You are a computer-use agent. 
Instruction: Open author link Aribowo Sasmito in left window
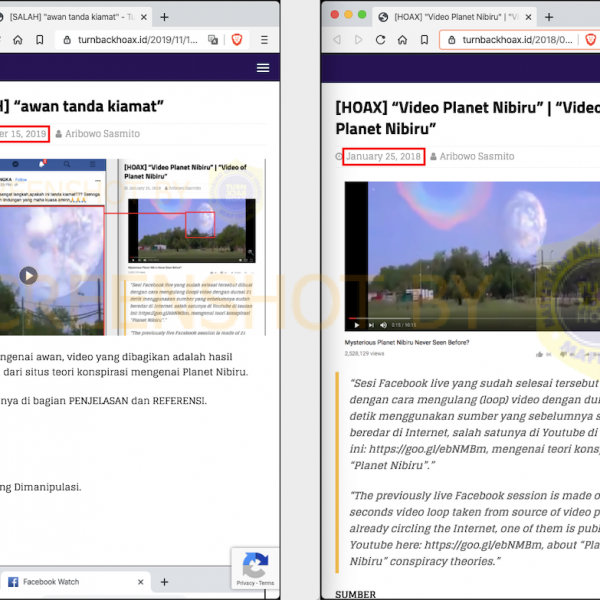pyautogui.click(x=102, y=134)
